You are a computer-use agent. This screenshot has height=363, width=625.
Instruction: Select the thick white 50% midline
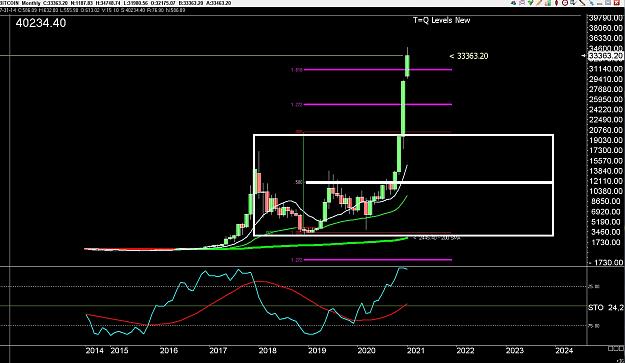coord(430,182)
